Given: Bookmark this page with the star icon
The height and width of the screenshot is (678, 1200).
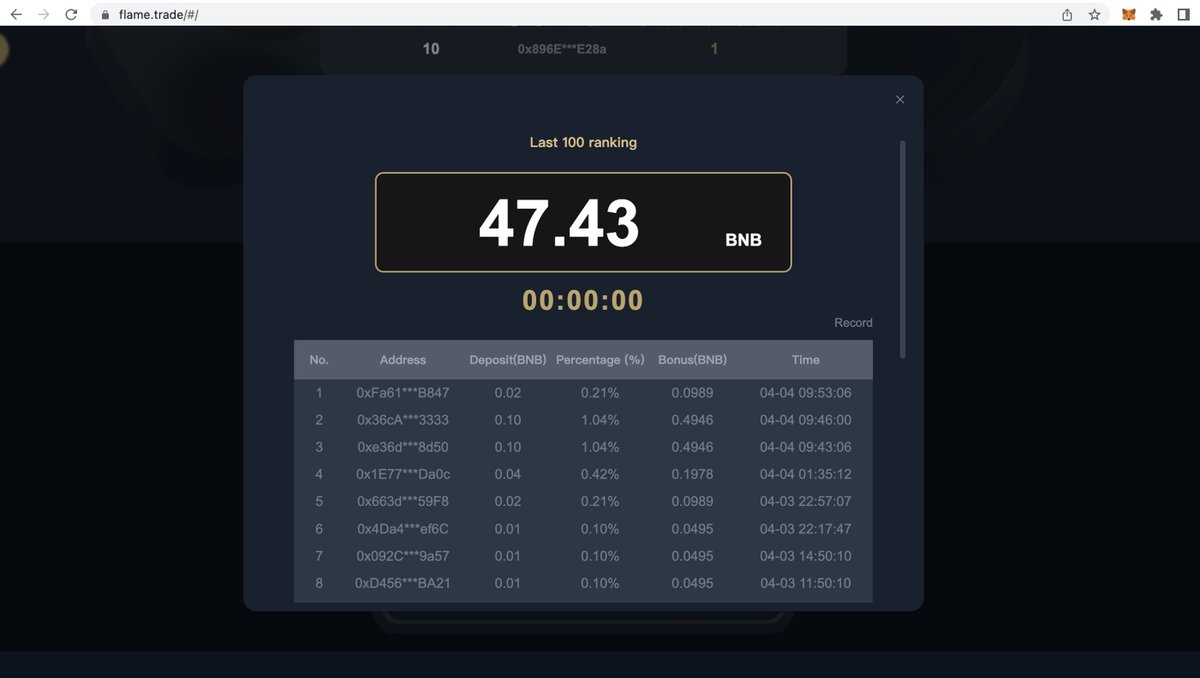Looking at the screenshot, I should click(1094, 15).
